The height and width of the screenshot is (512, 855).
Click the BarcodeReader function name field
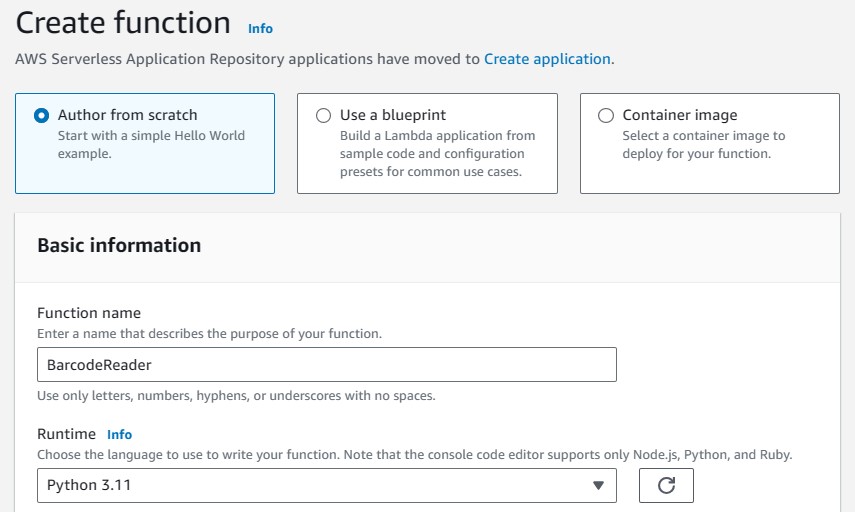coord(326,365)
